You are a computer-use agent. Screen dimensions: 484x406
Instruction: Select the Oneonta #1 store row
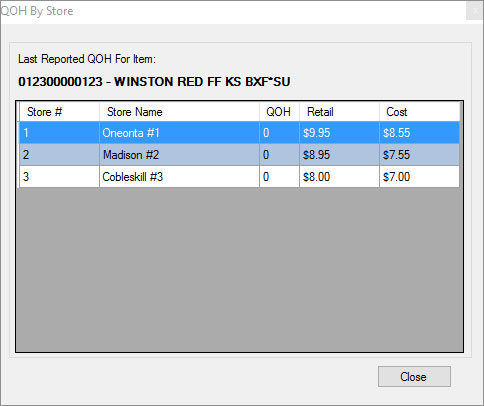(x=239, y=133)
